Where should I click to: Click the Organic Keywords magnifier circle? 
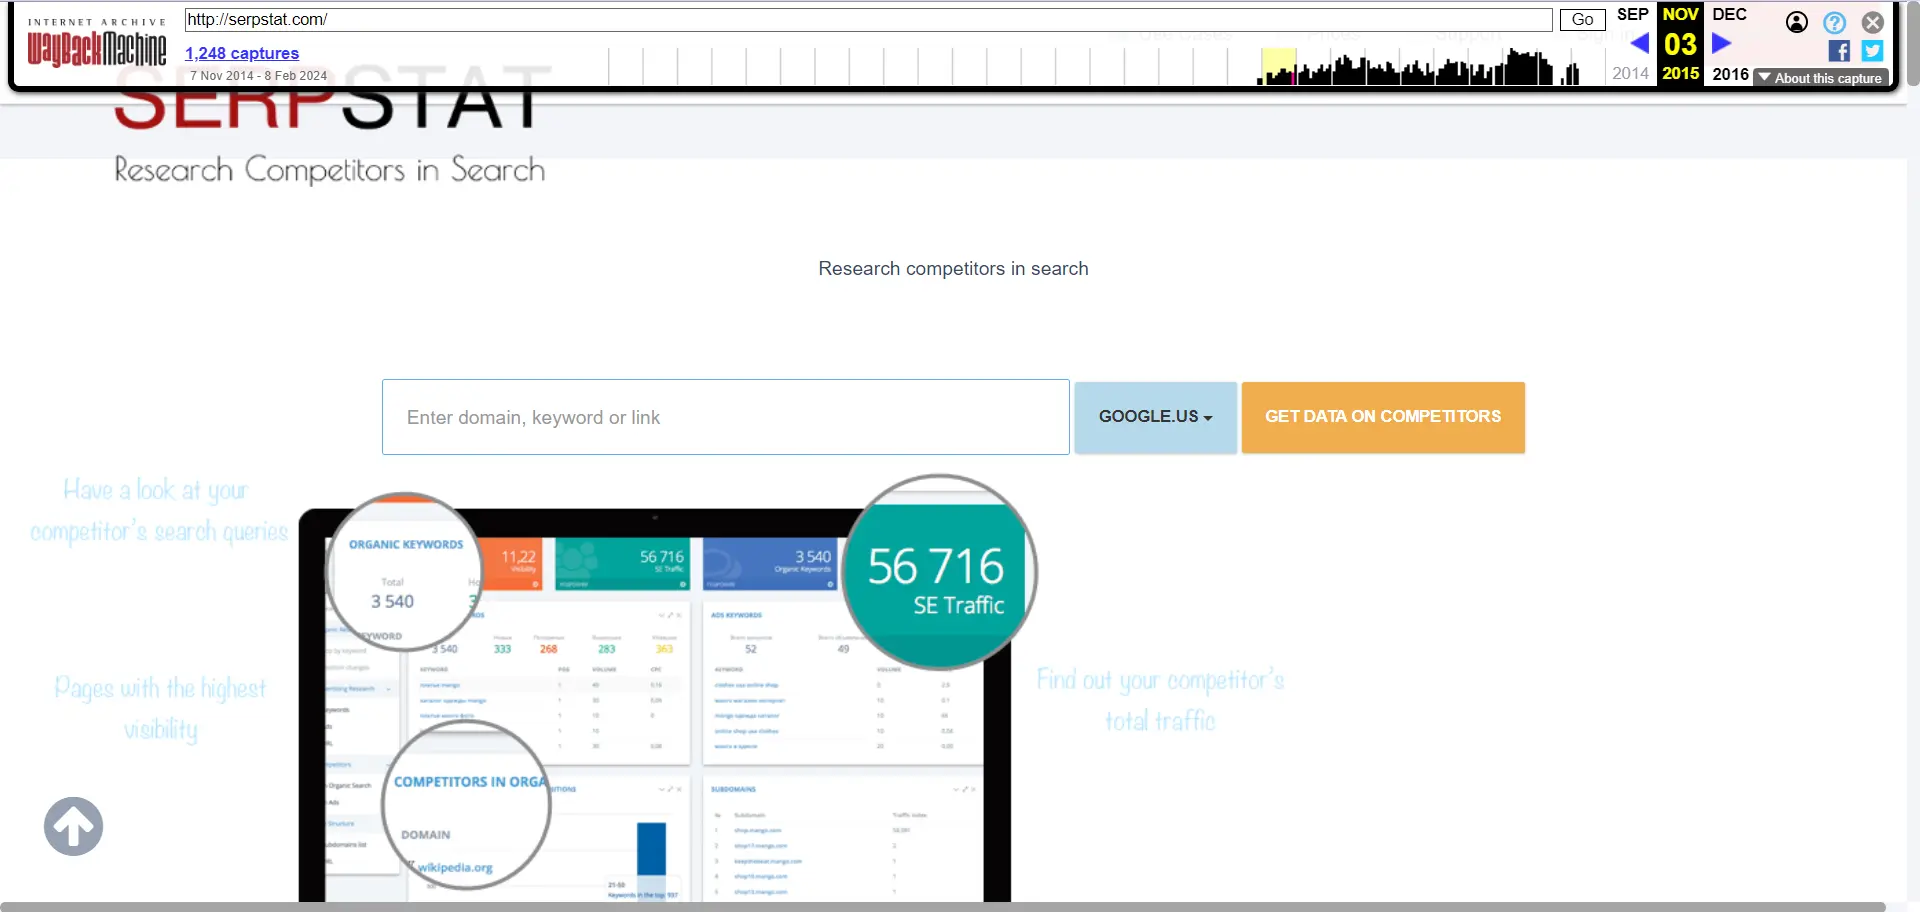tap(405, 571)
